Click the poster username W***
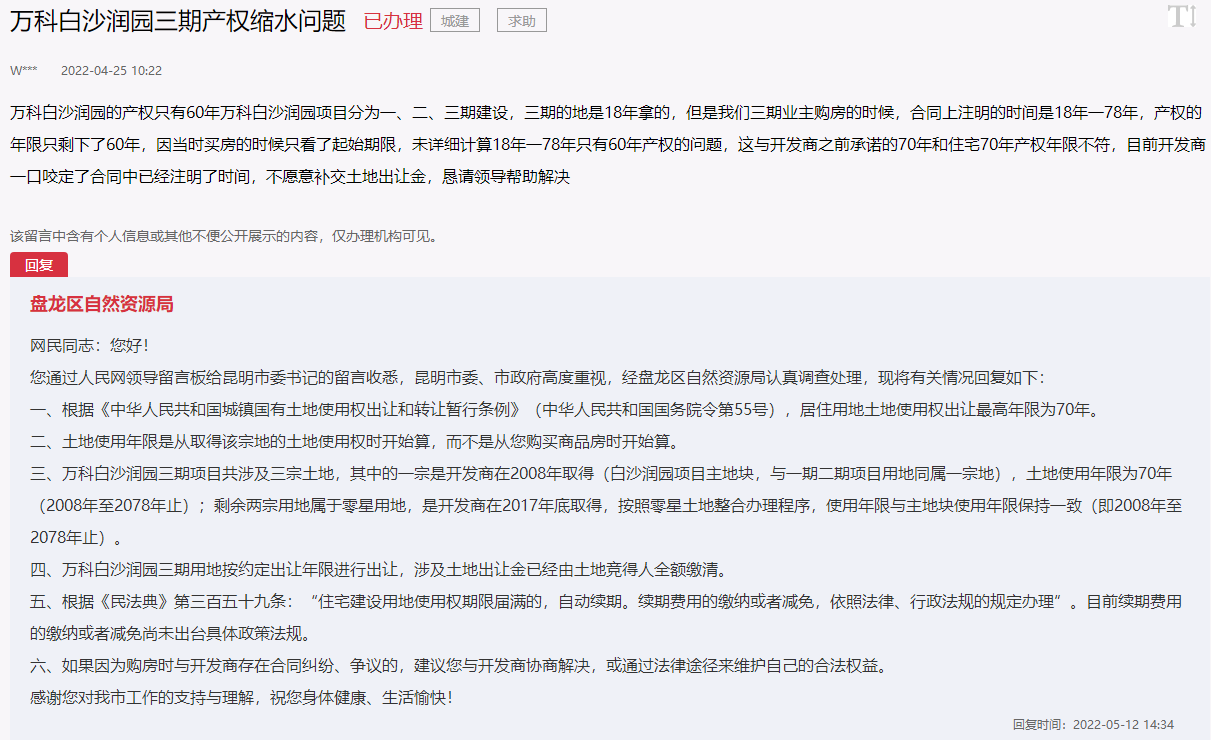This screenshot has width=1211, height=740. pyautogui.click(x=24, y=71)
